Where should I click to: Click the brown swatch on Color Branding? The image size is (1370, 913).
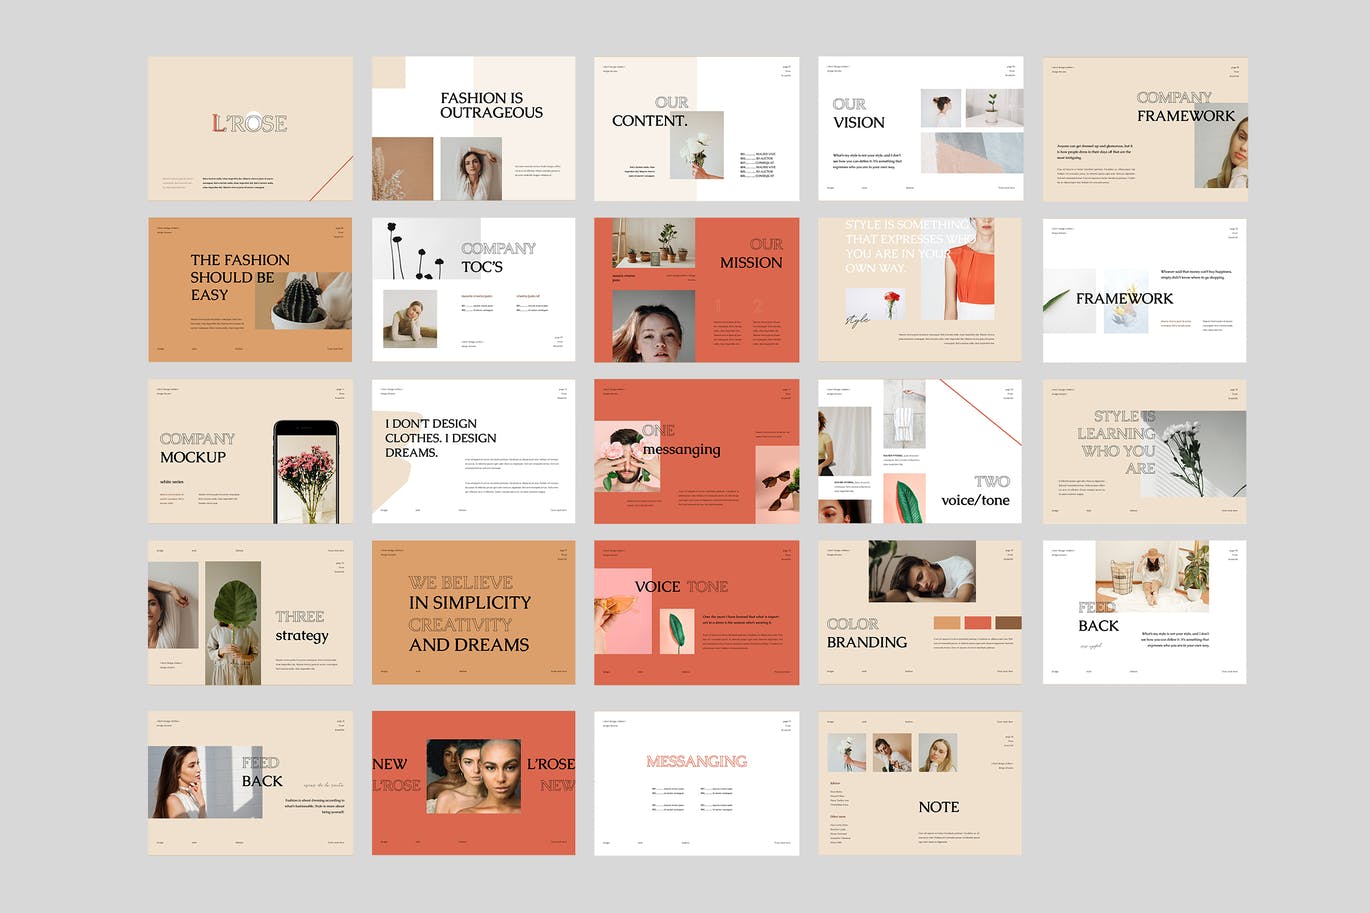click(1008, 623)
